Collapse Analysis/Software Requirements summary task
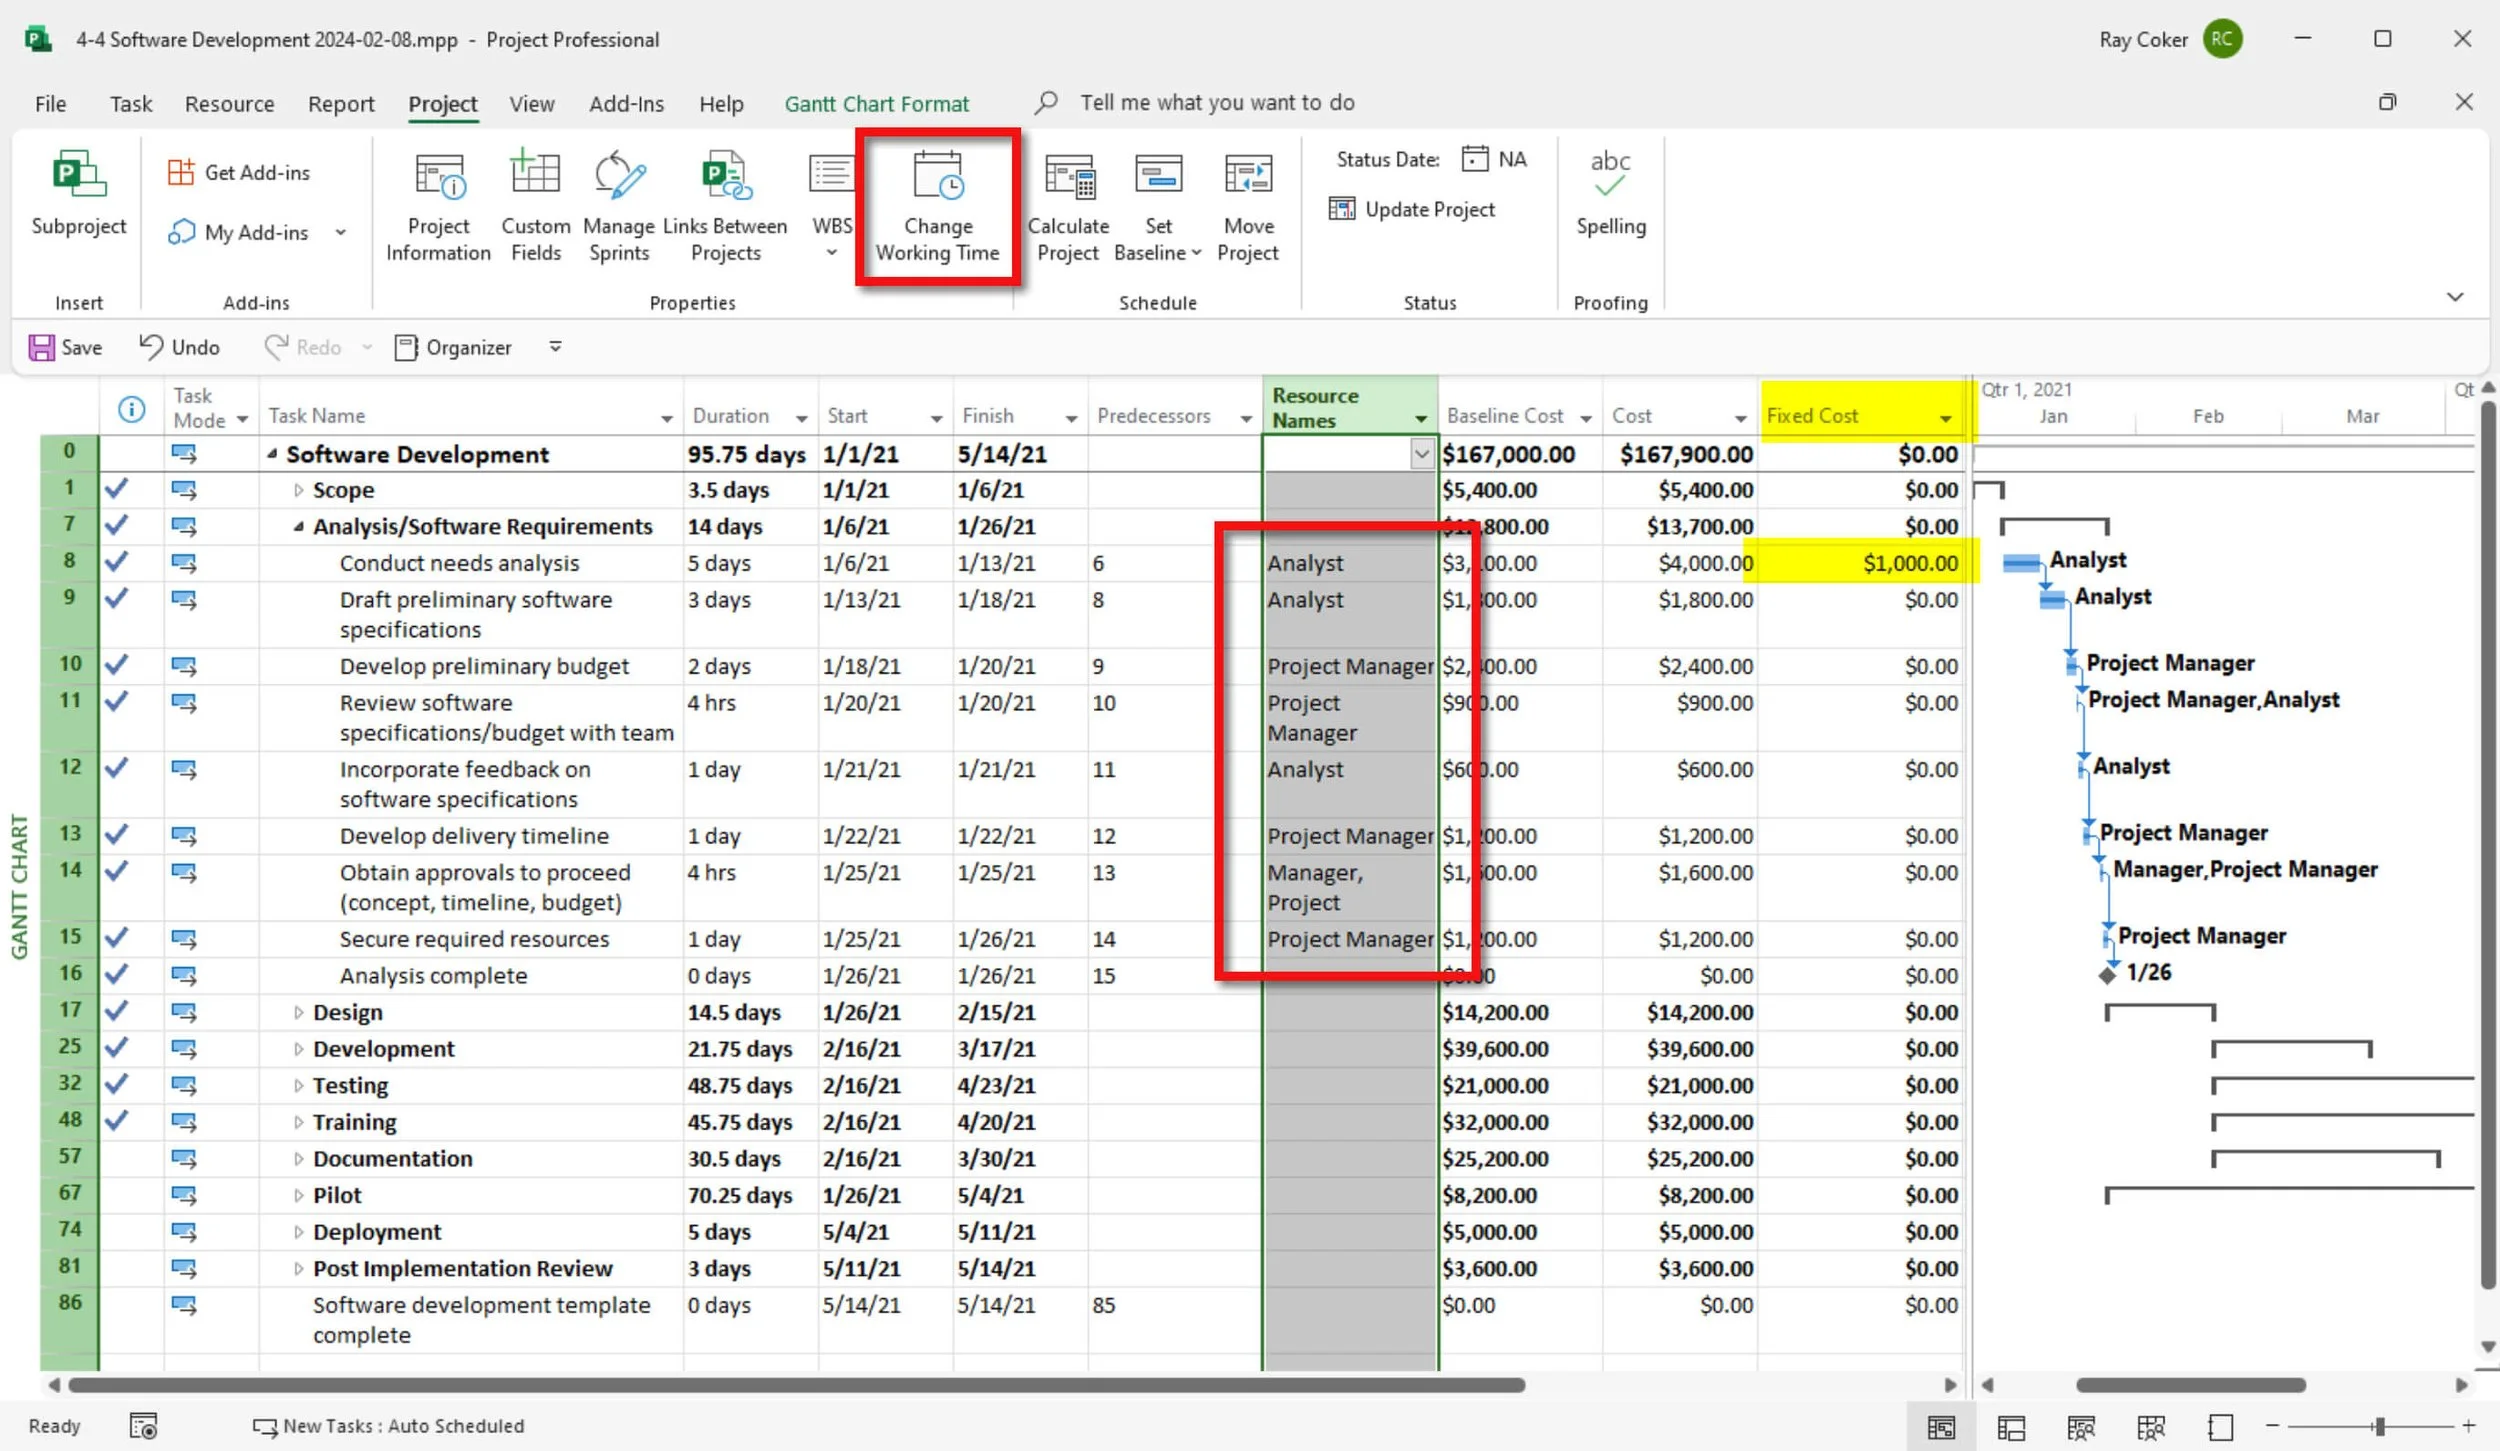 click(298, 527)
